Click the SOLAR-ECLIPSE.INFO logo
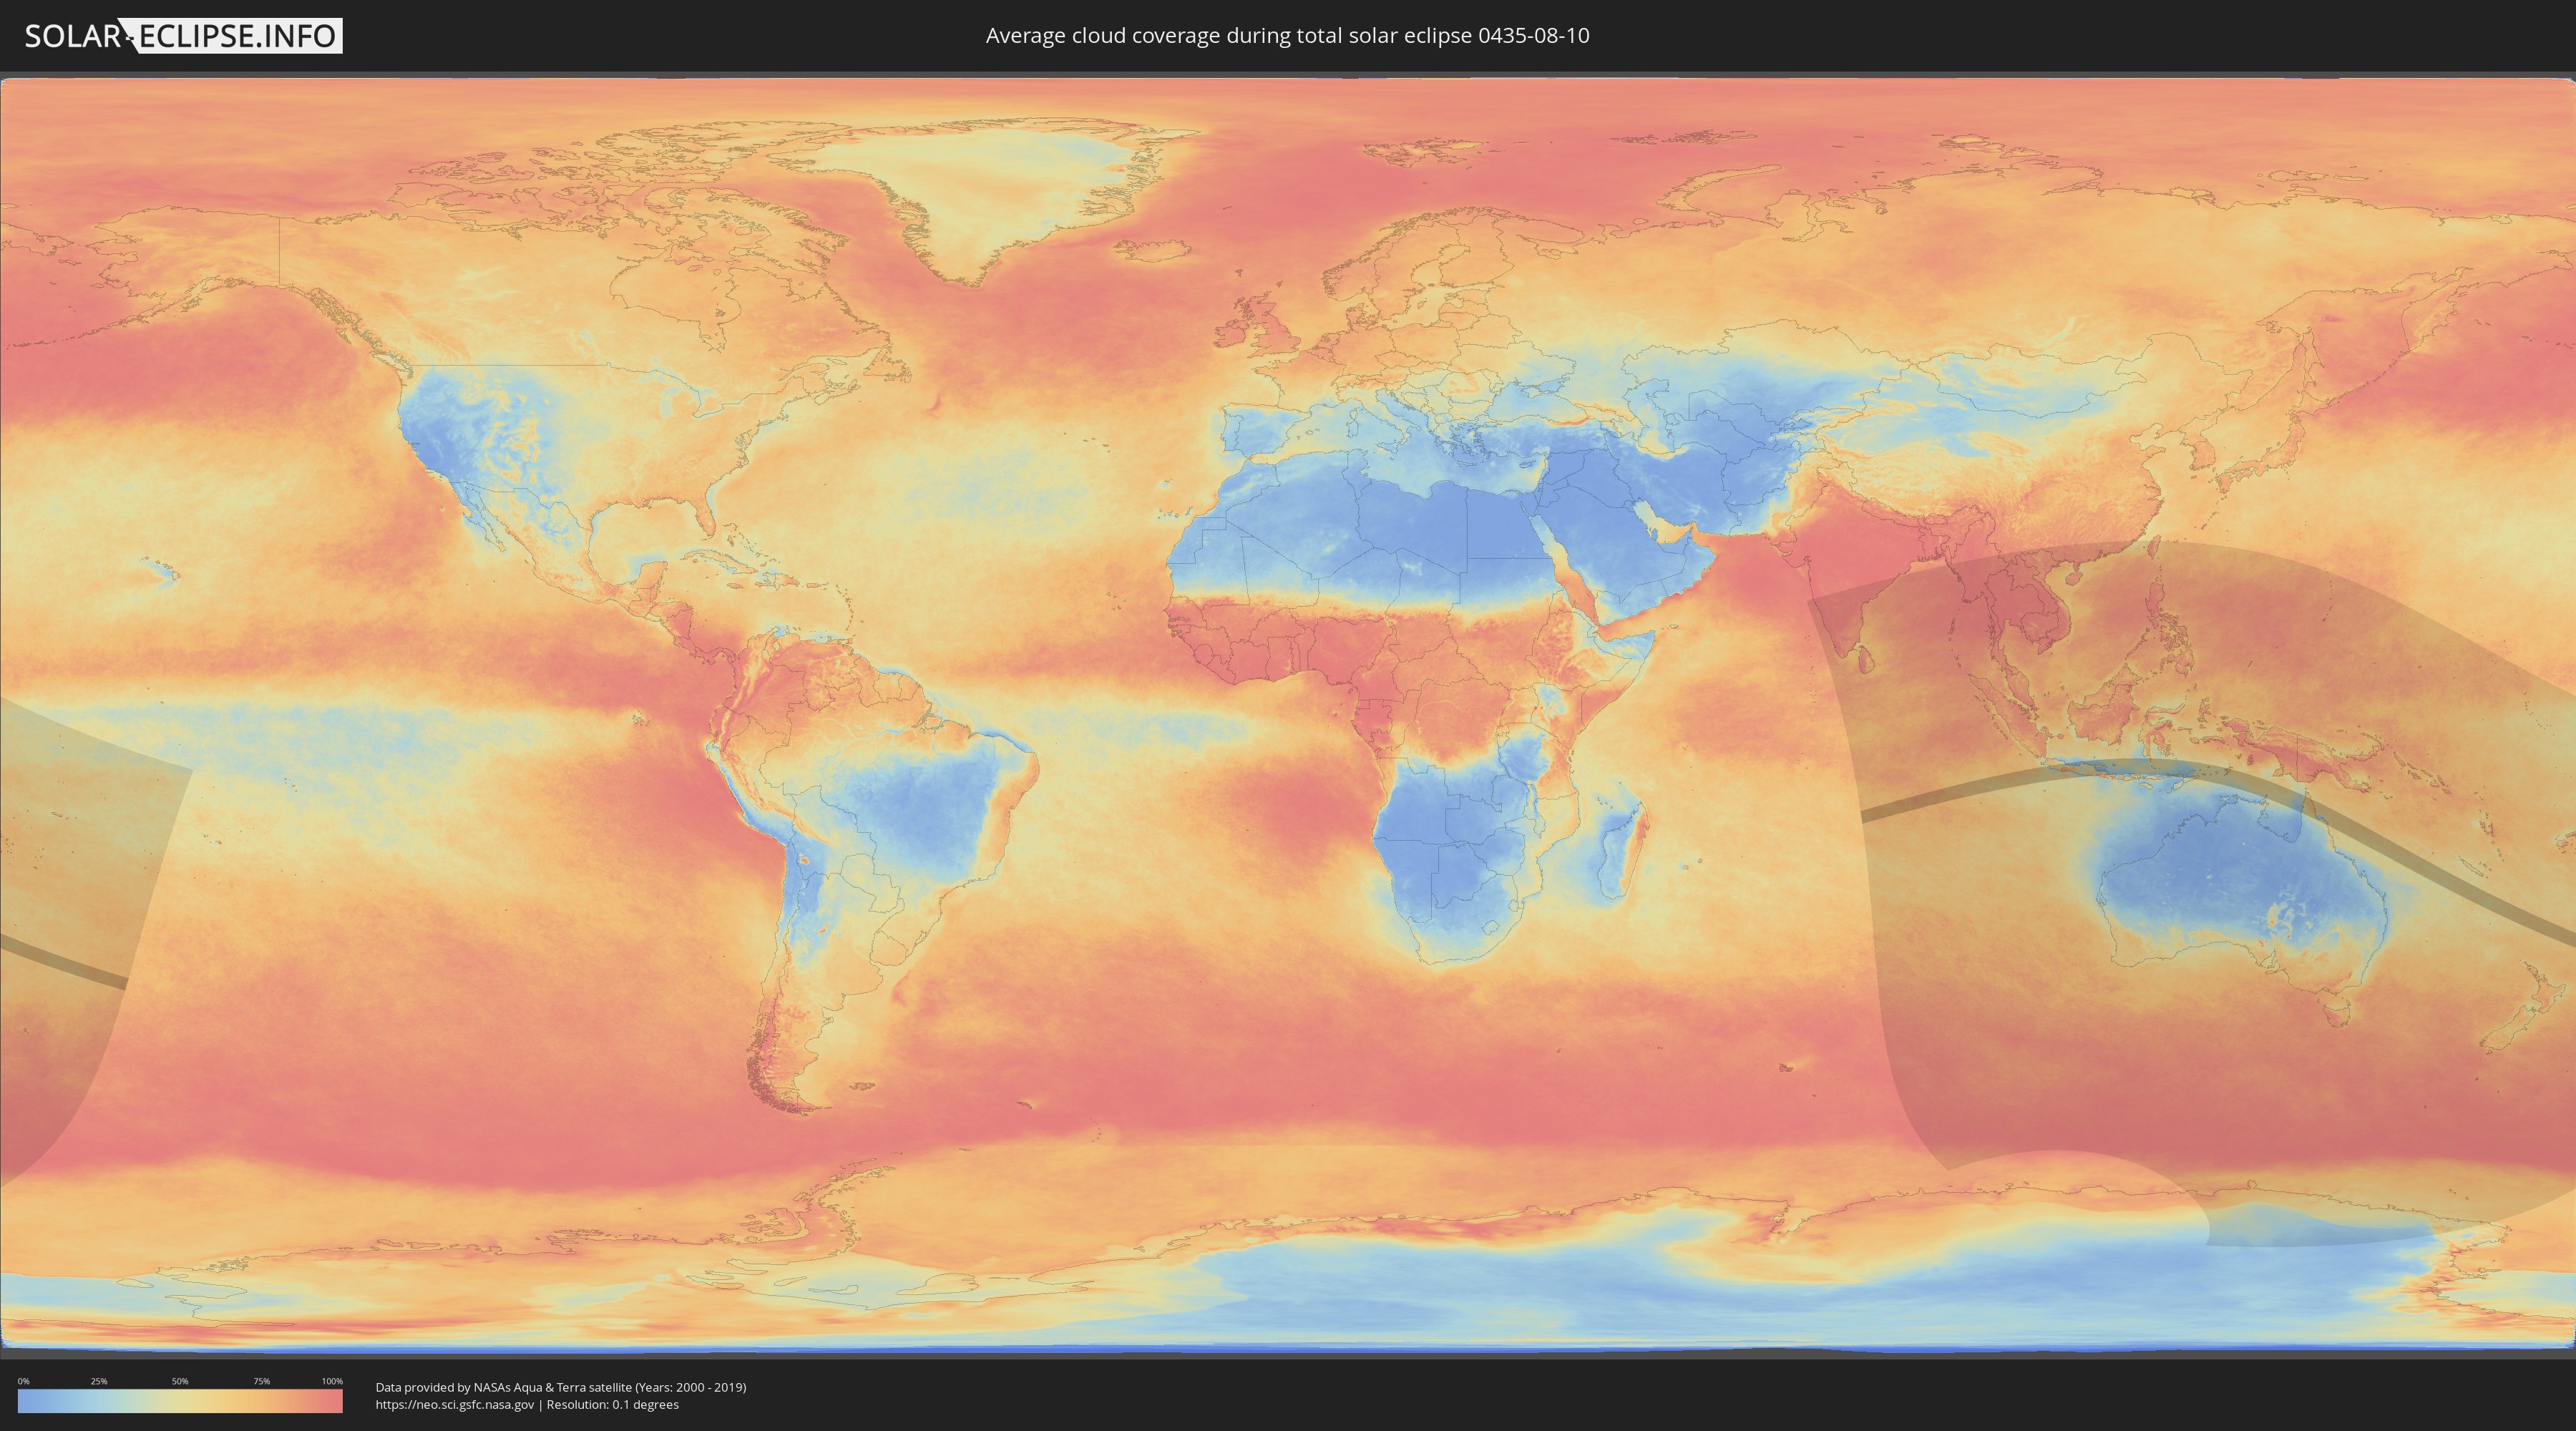 coord(183,36)
